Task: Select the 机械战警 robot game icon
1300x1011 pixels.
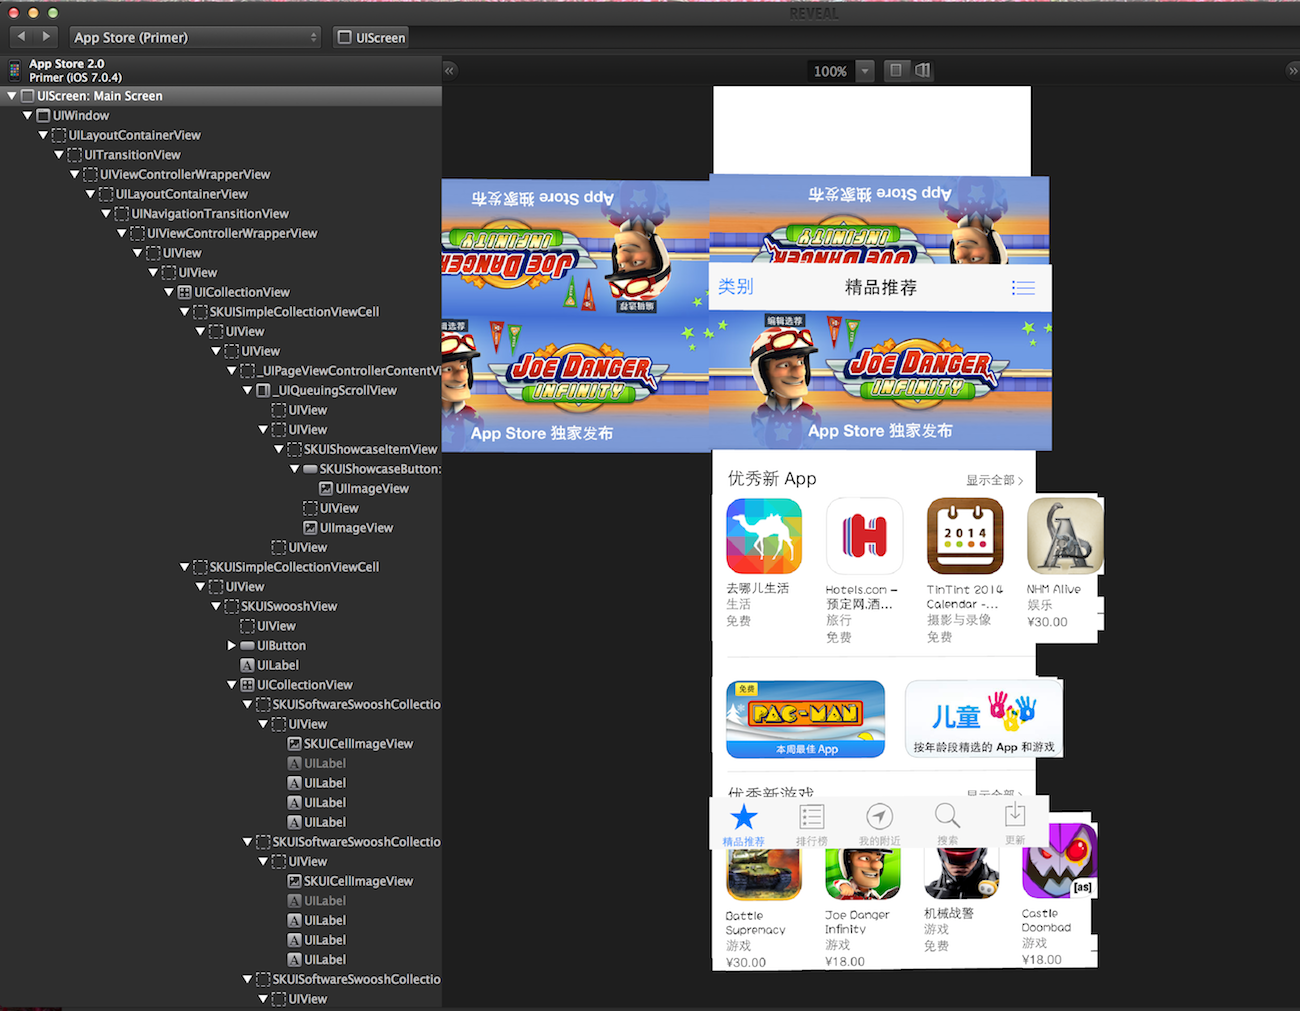Action: click(961, 872)
